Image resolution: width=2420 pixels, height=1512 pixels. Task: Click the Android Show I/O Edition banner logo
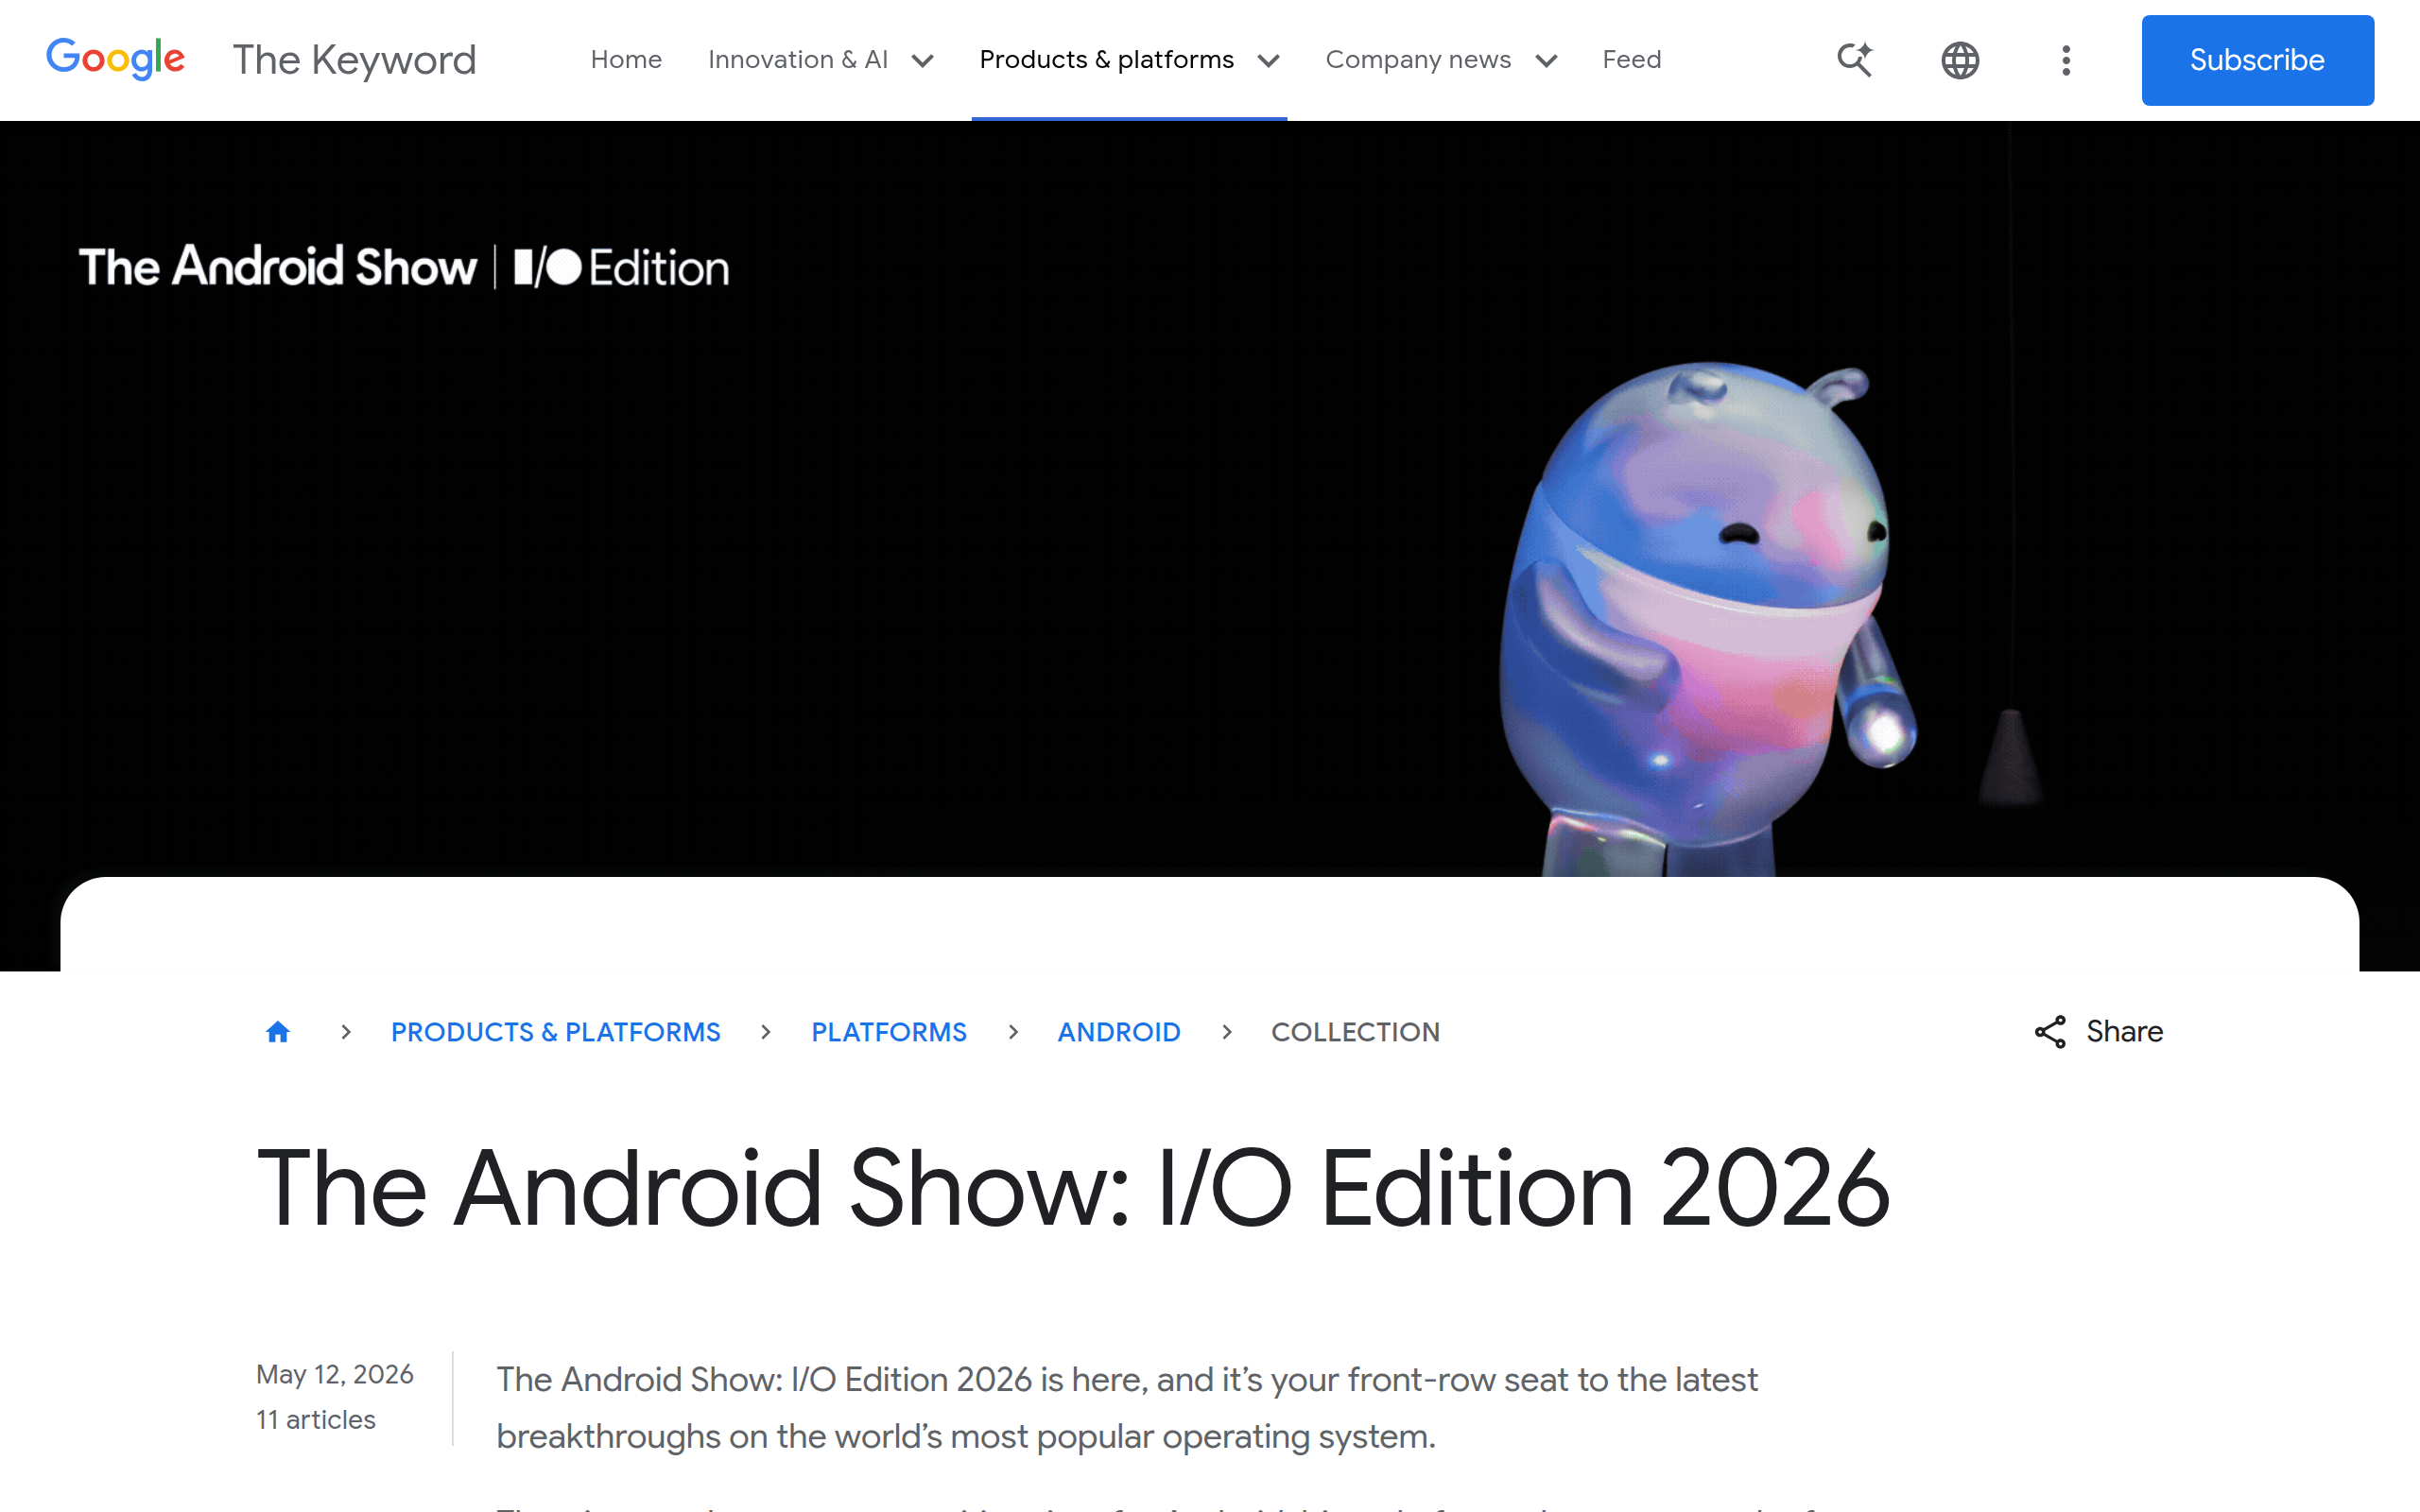(404, 267)
